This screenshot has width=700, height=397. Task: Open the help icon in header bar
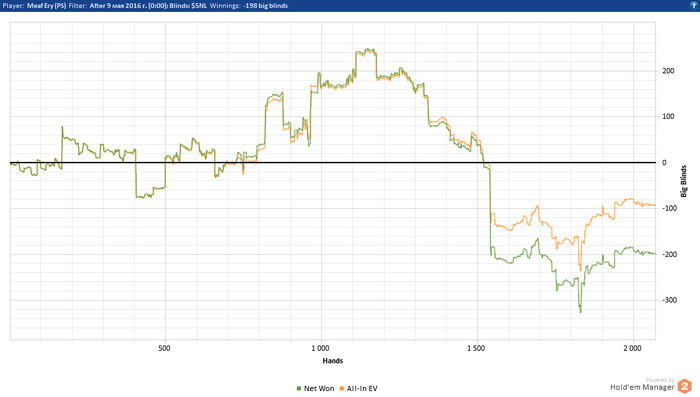pyautogui.click(x=694, y=5)
